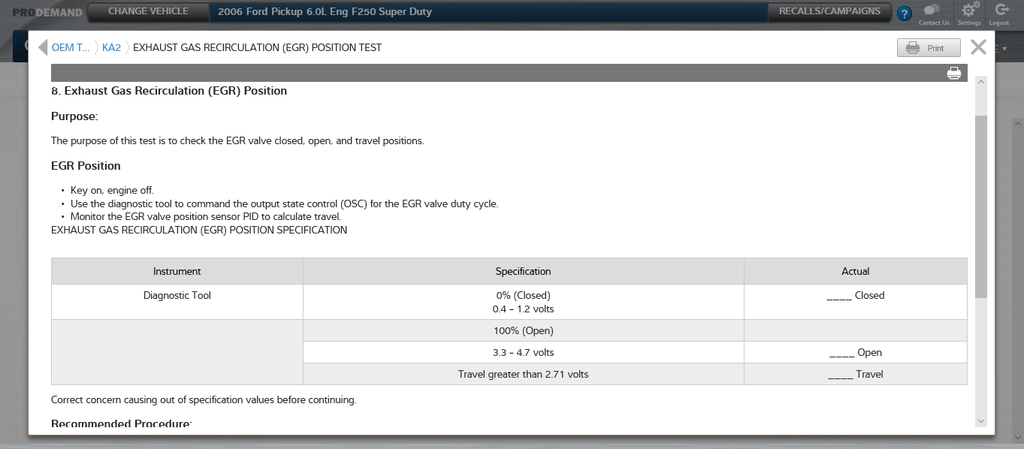Click the dialog vertical scrollbar thumb
Image resolution: width=1024 pixels, height=449 pixels.
(981, 207)
